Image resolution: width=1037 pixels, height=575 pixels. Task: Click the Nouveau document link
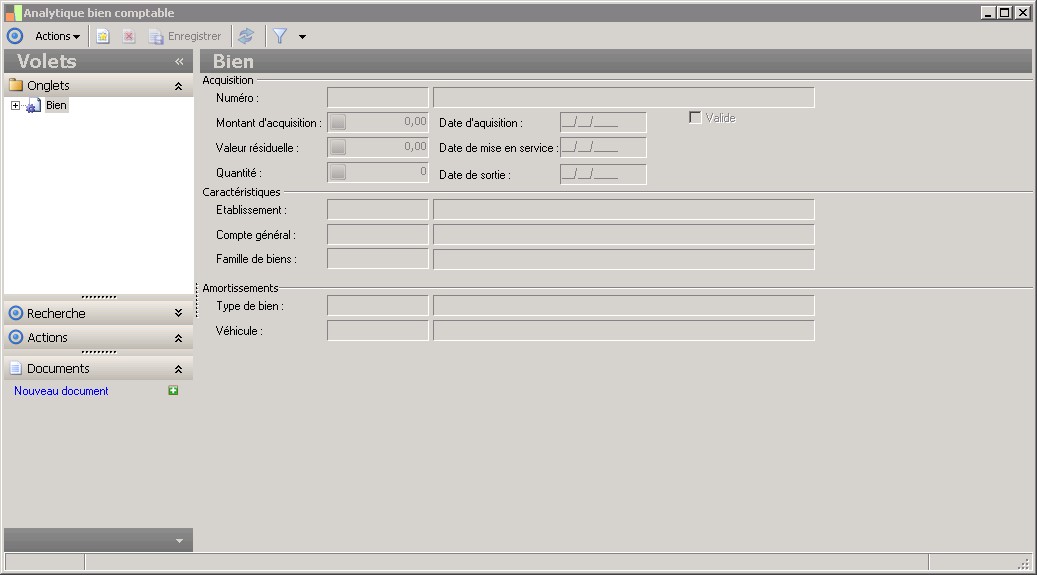pyautogui.click(x=61, y=391)
